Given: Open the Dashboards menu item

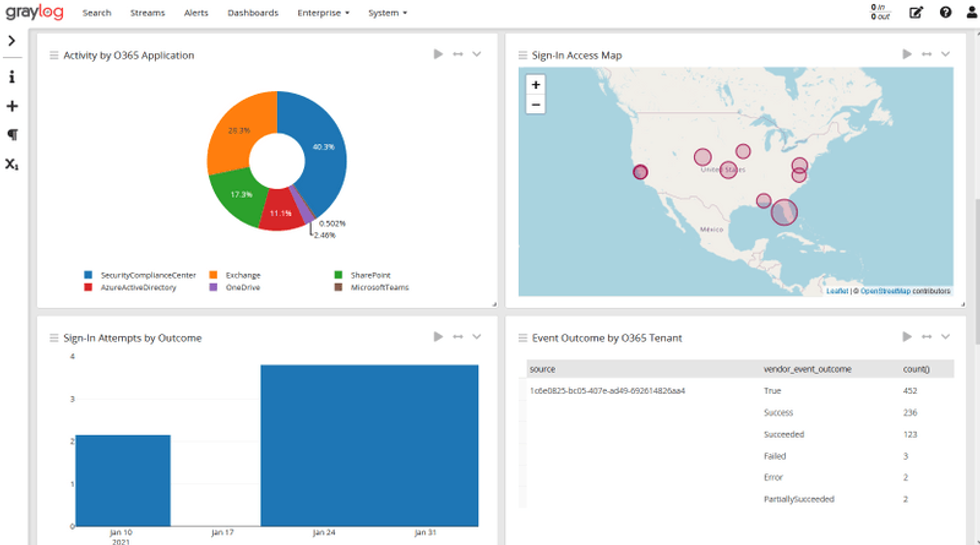Looking at the screenshot, I should pyautogui.click(x=253, y=13).
